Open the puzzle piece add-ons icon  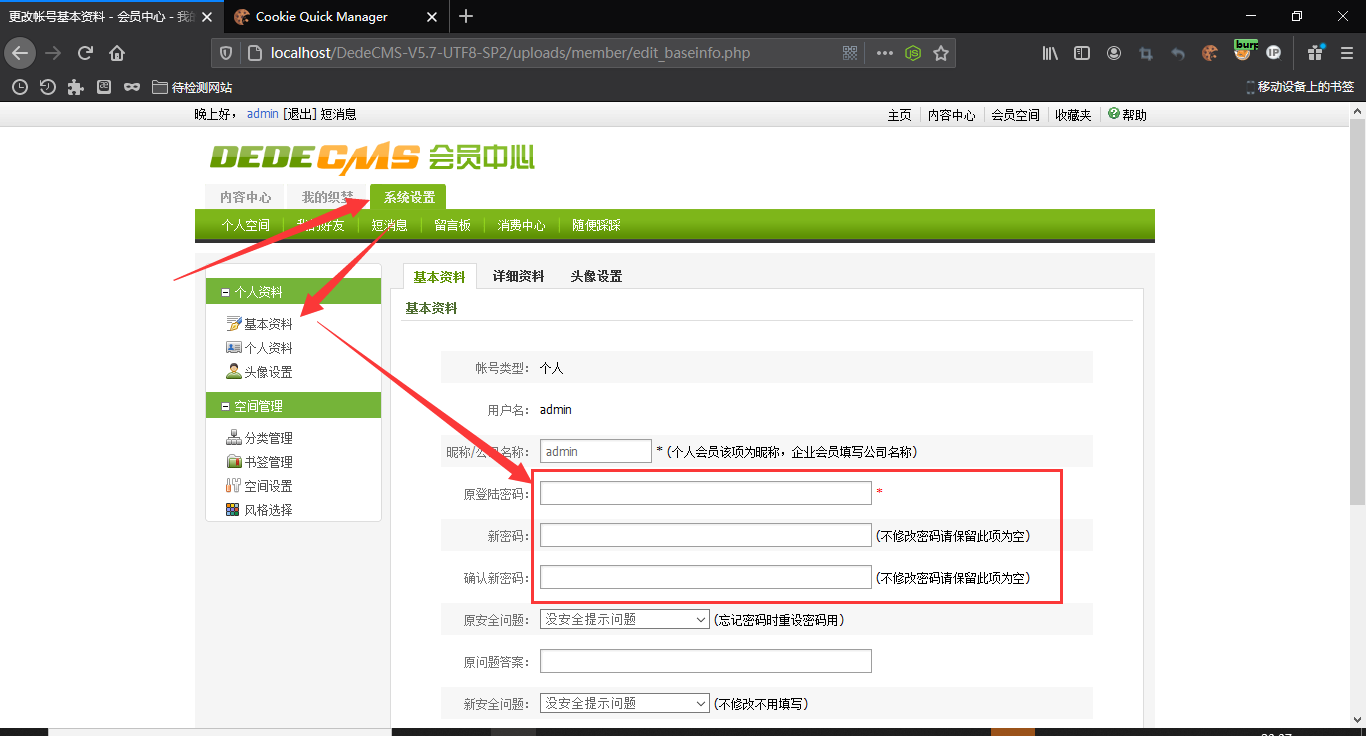tap(75, 87)
